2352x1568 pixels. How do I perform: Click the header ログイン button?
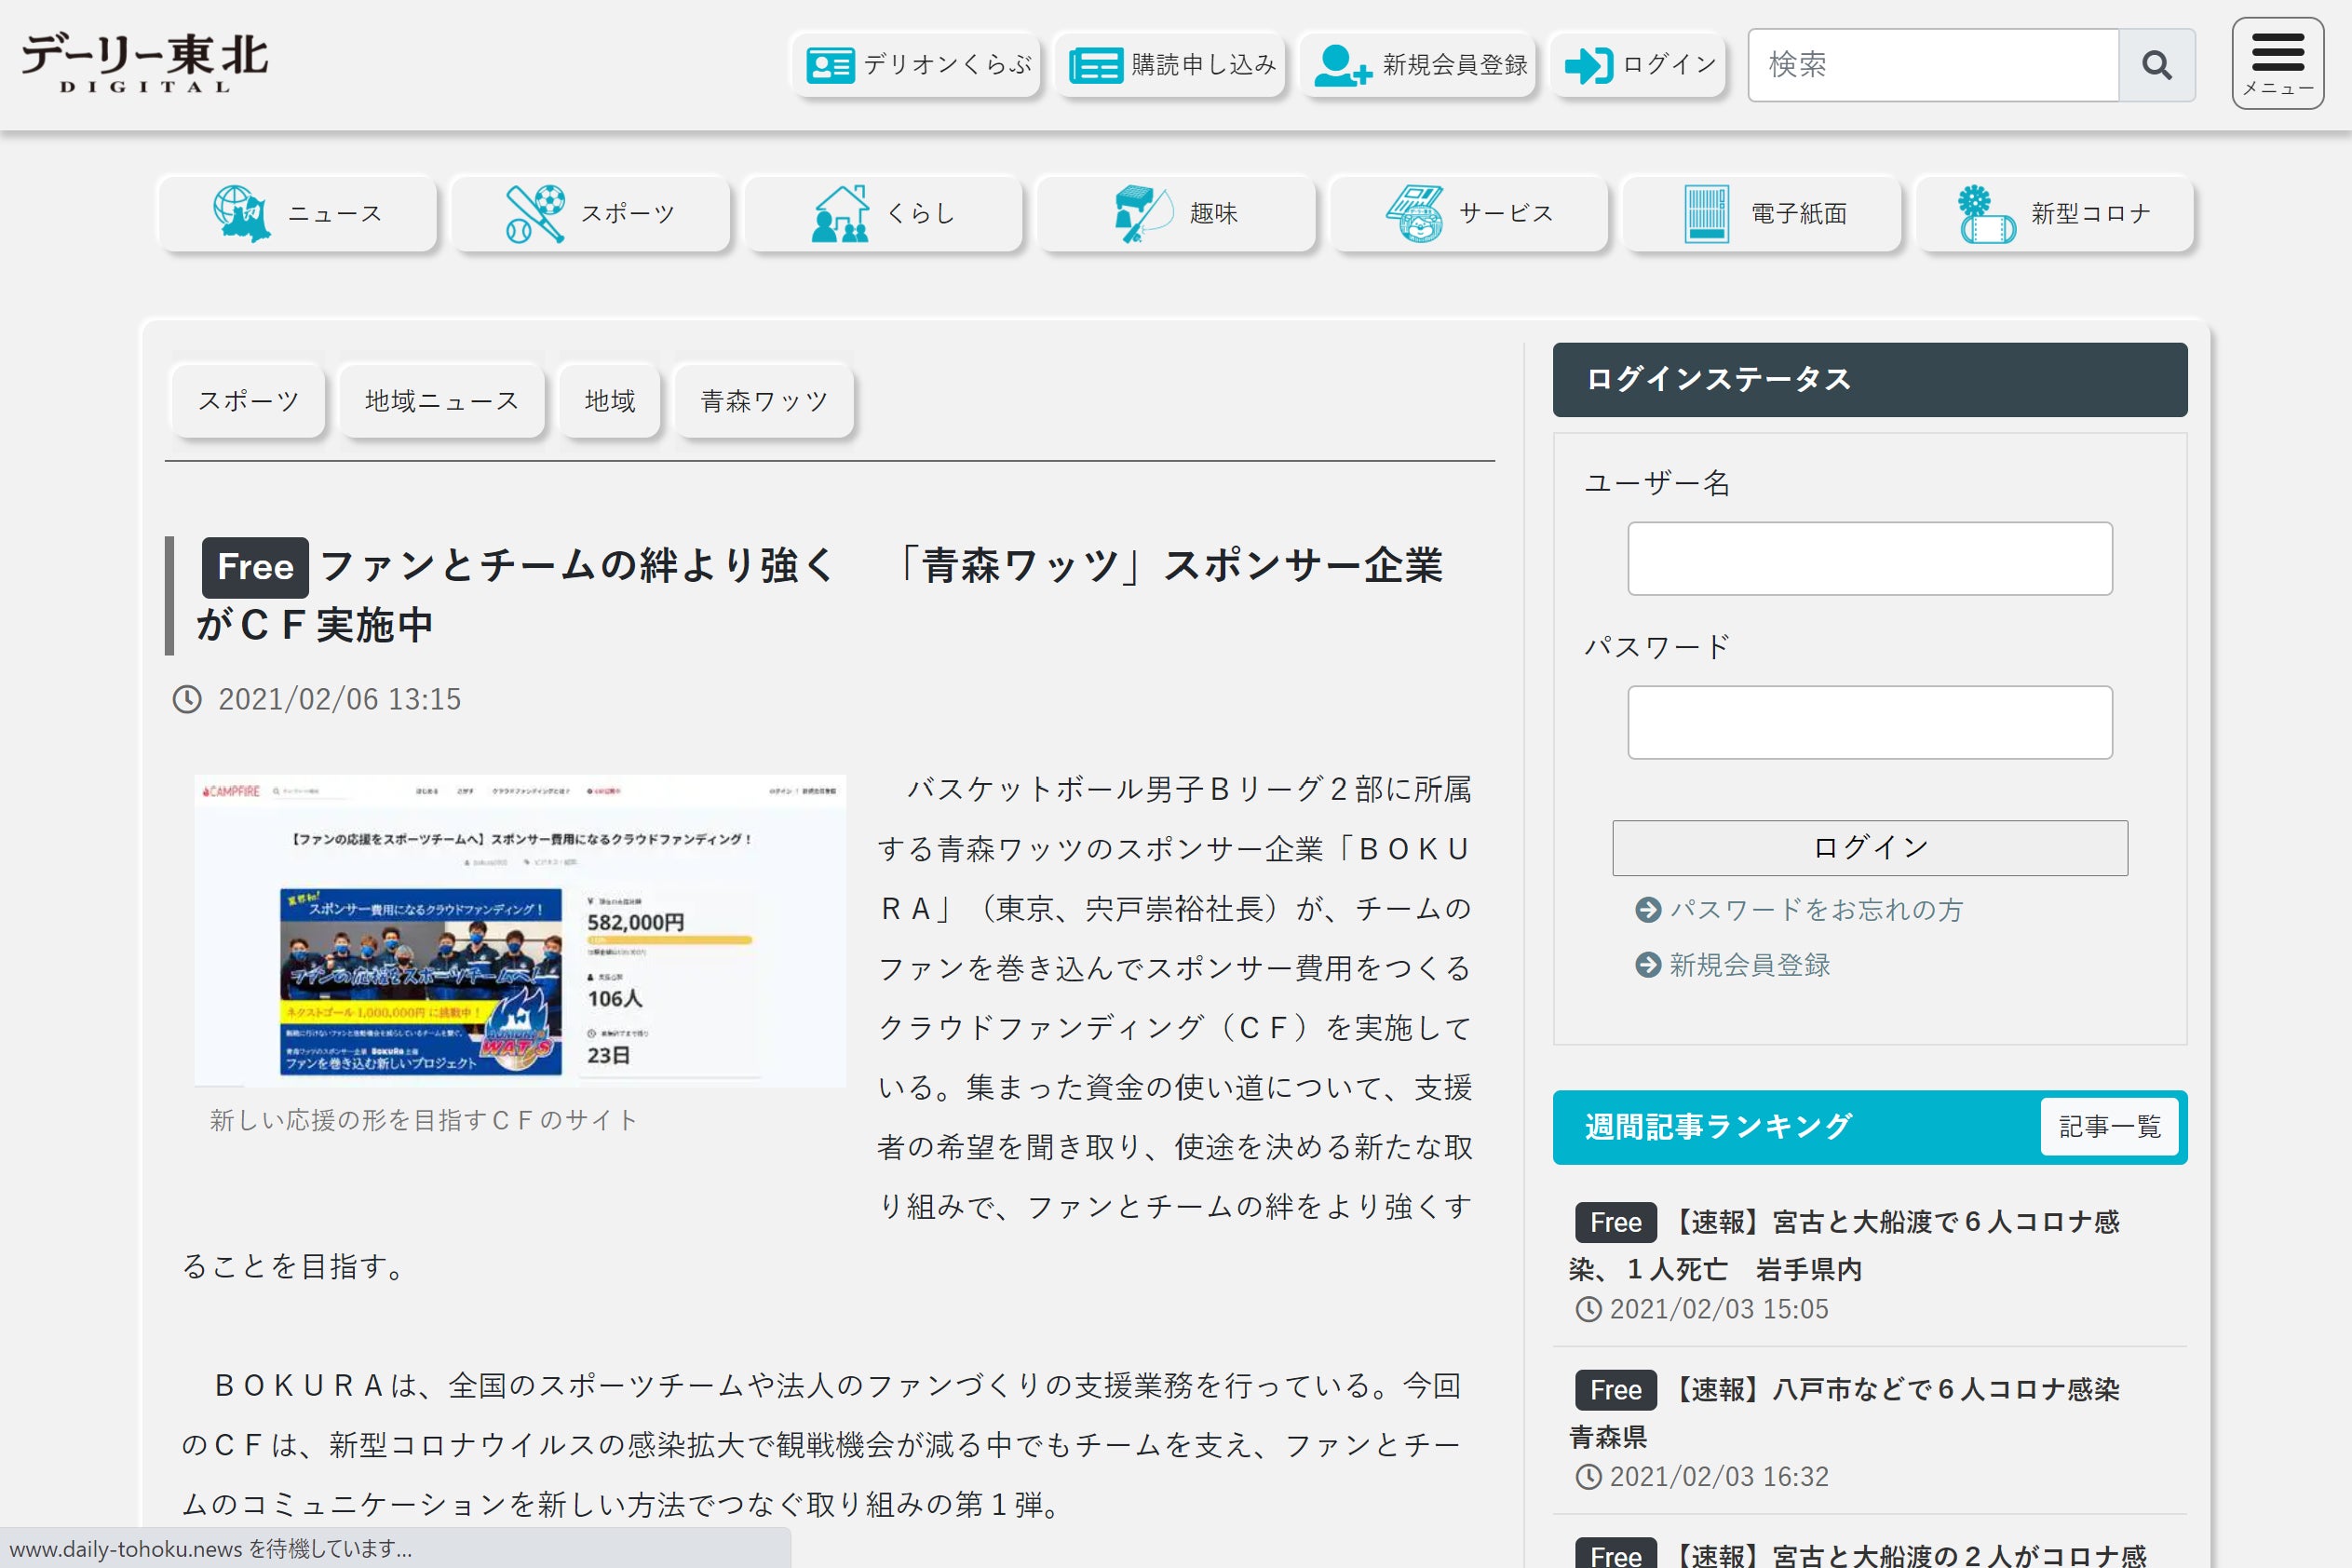tap(1639, 65)
